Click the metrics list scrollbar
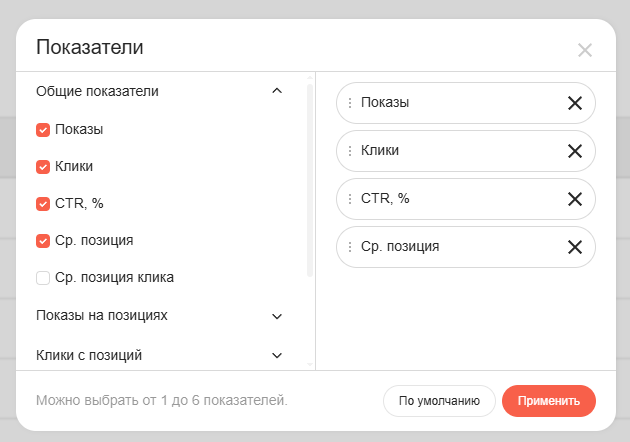630x442 pixels. (x=310, y=180)
